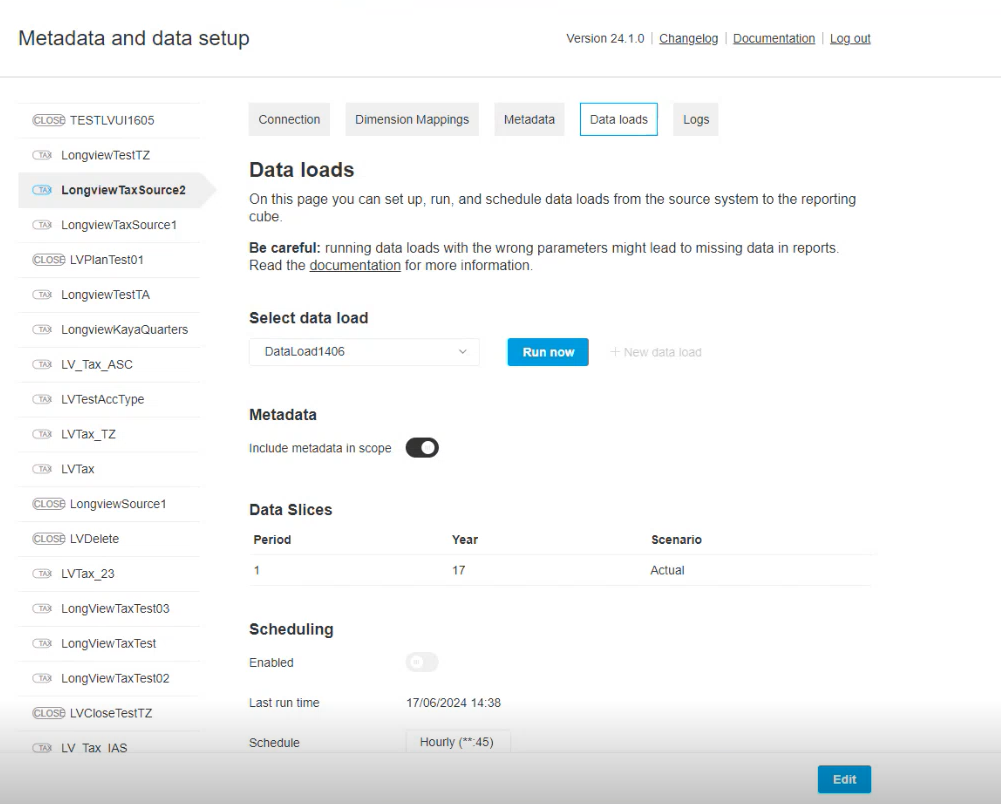Switch to the Dimension Mappings tab
Screen dimensions: 1001x804
coord(412,119)
